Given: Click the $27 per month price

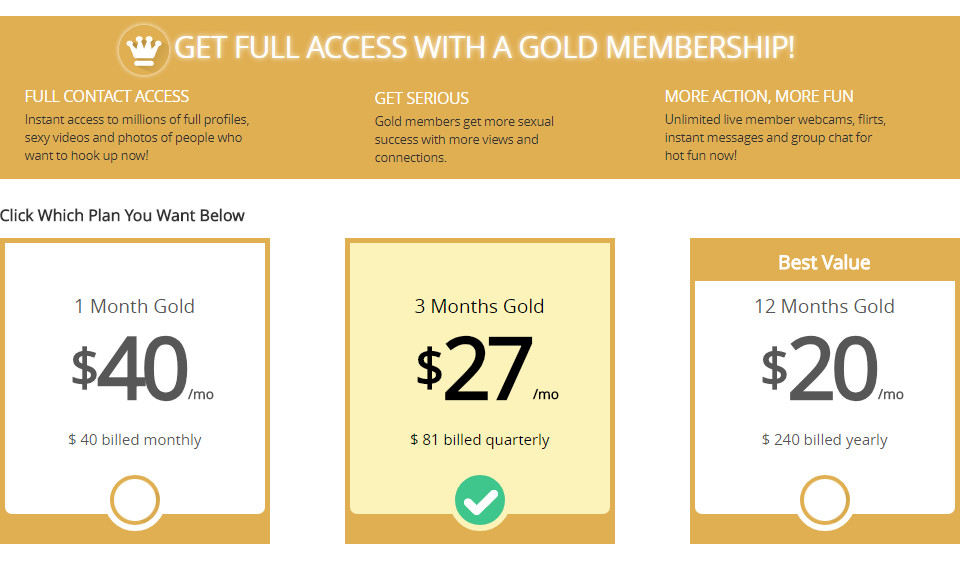Looking at the screenshot, I should [x=486, y=370].
